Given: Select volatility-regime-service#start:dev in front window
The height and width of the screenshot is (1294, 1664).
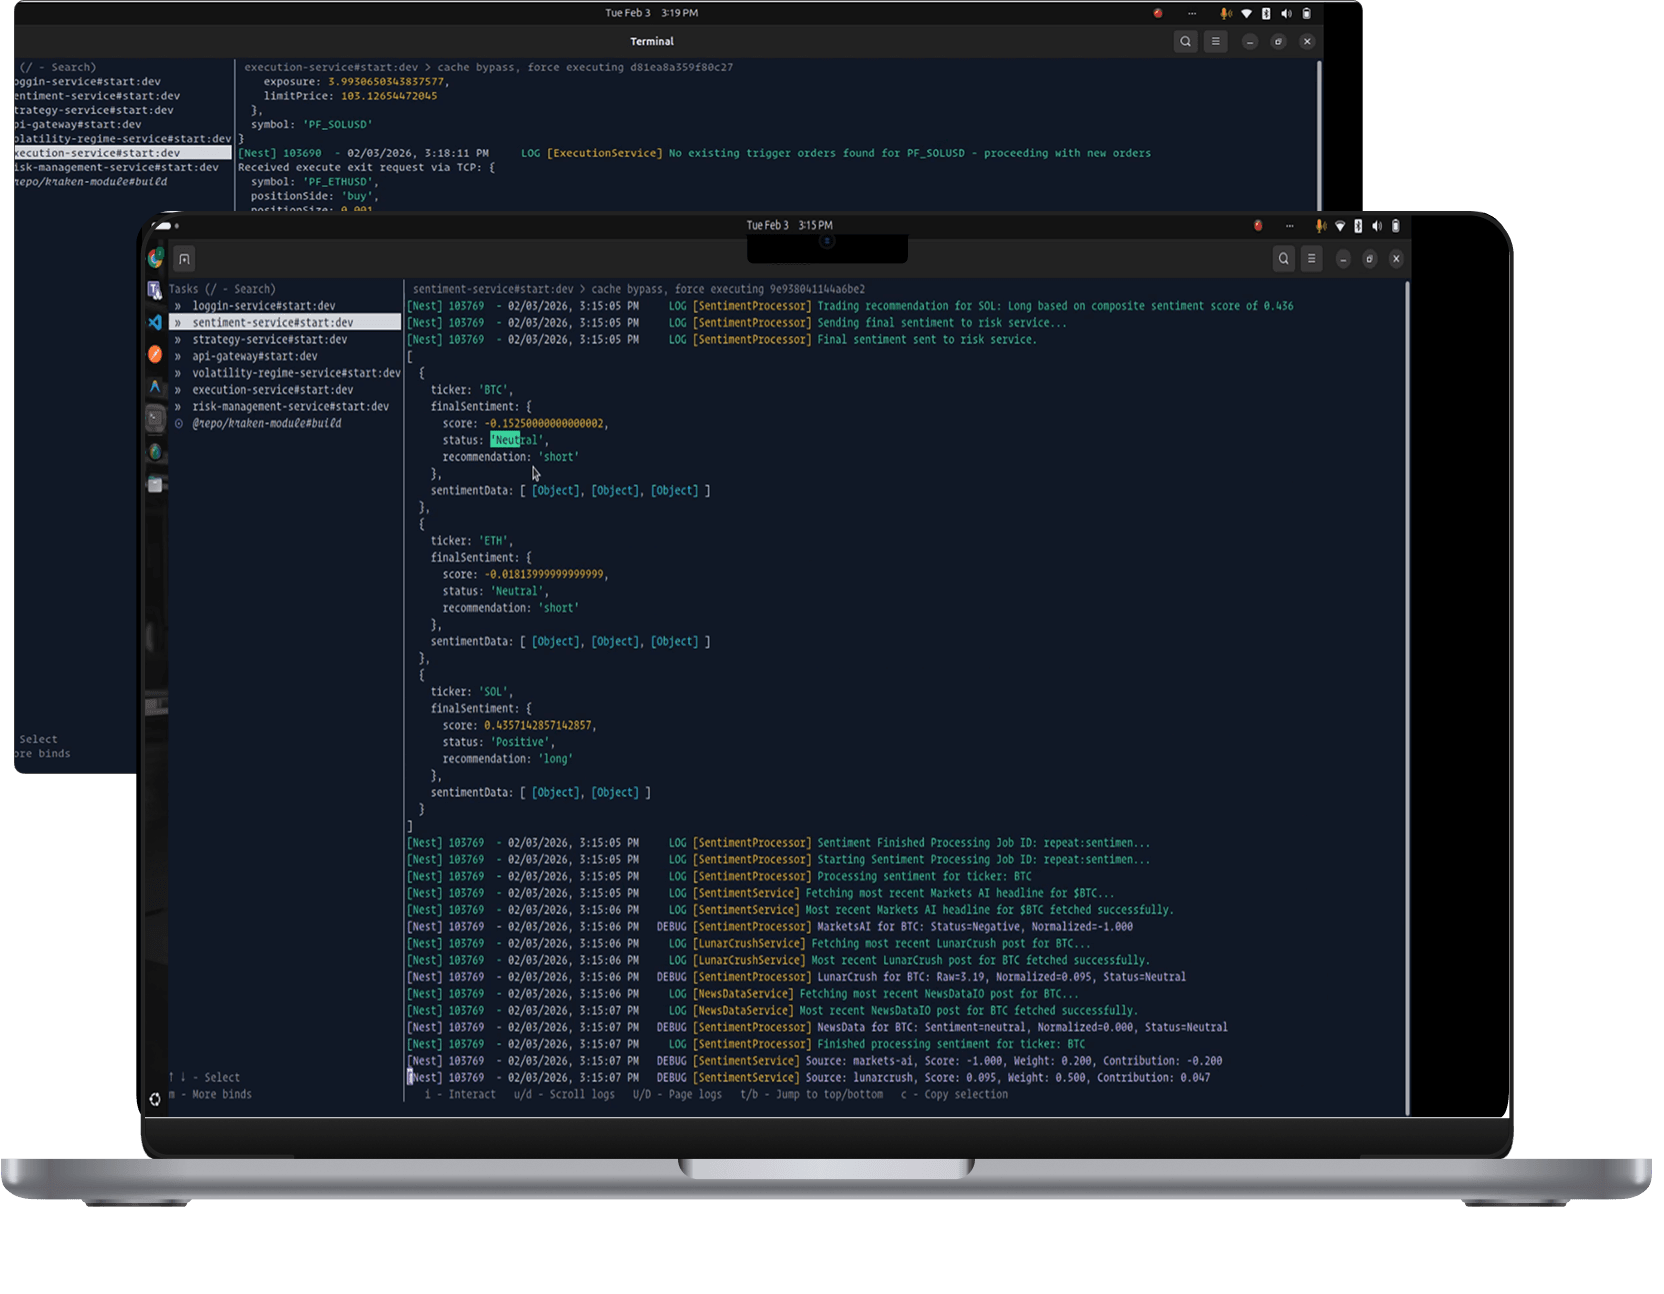Looking at the screenshot, I should 296,373.
